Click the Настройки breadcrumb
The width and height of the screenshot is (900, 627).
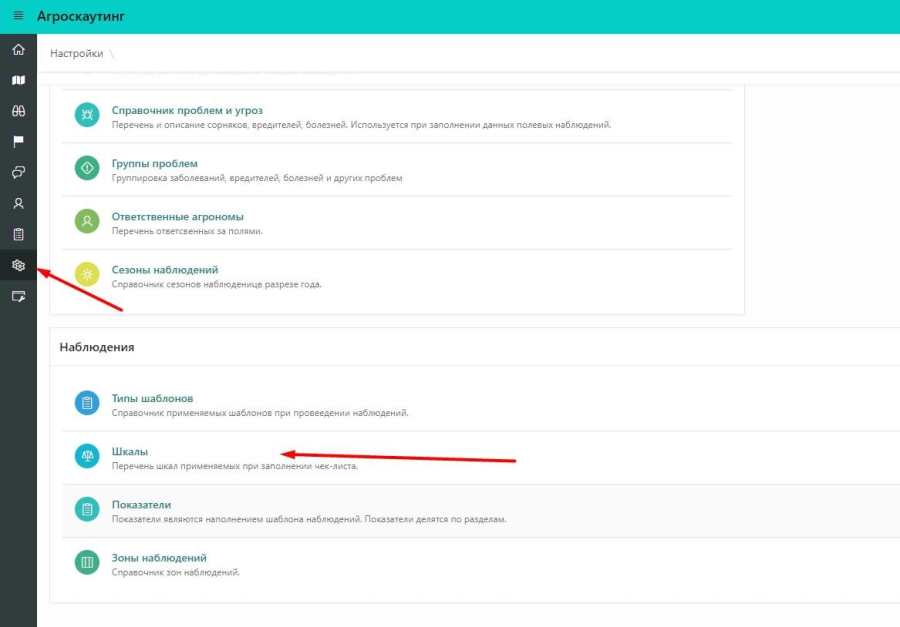[76, 53]
